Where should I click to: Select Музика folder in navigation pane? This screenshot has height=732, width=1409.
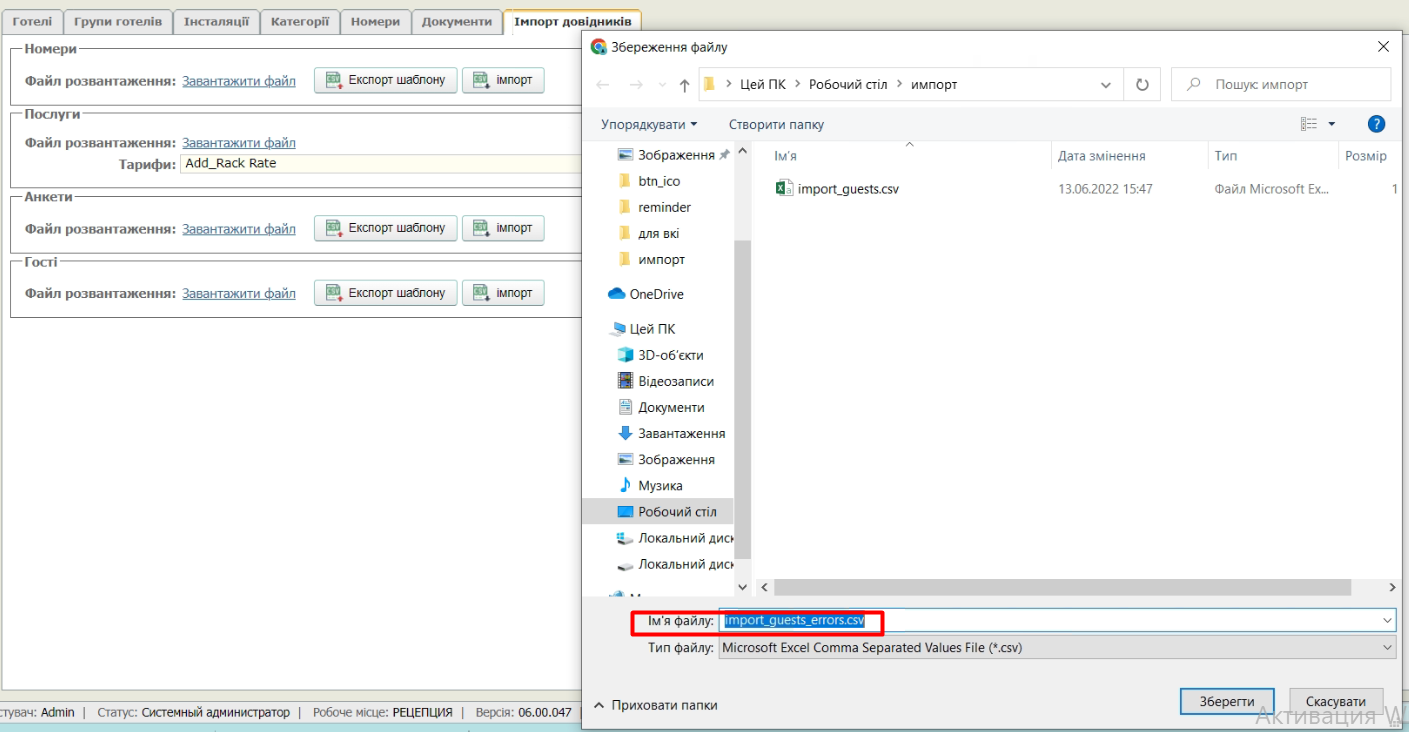click(660, 485)
